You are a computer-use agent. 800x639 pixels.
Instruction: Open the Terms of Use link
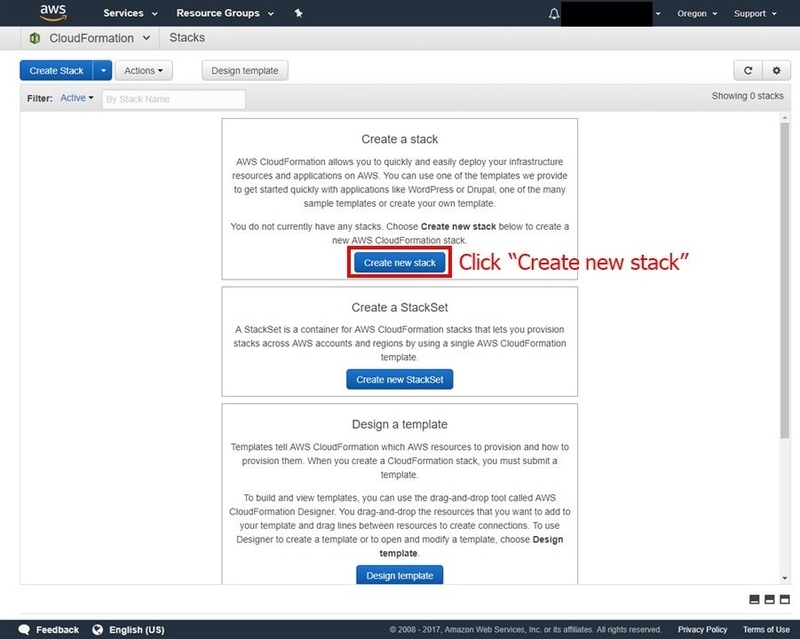pyautogui.click(x=766, y=629)
